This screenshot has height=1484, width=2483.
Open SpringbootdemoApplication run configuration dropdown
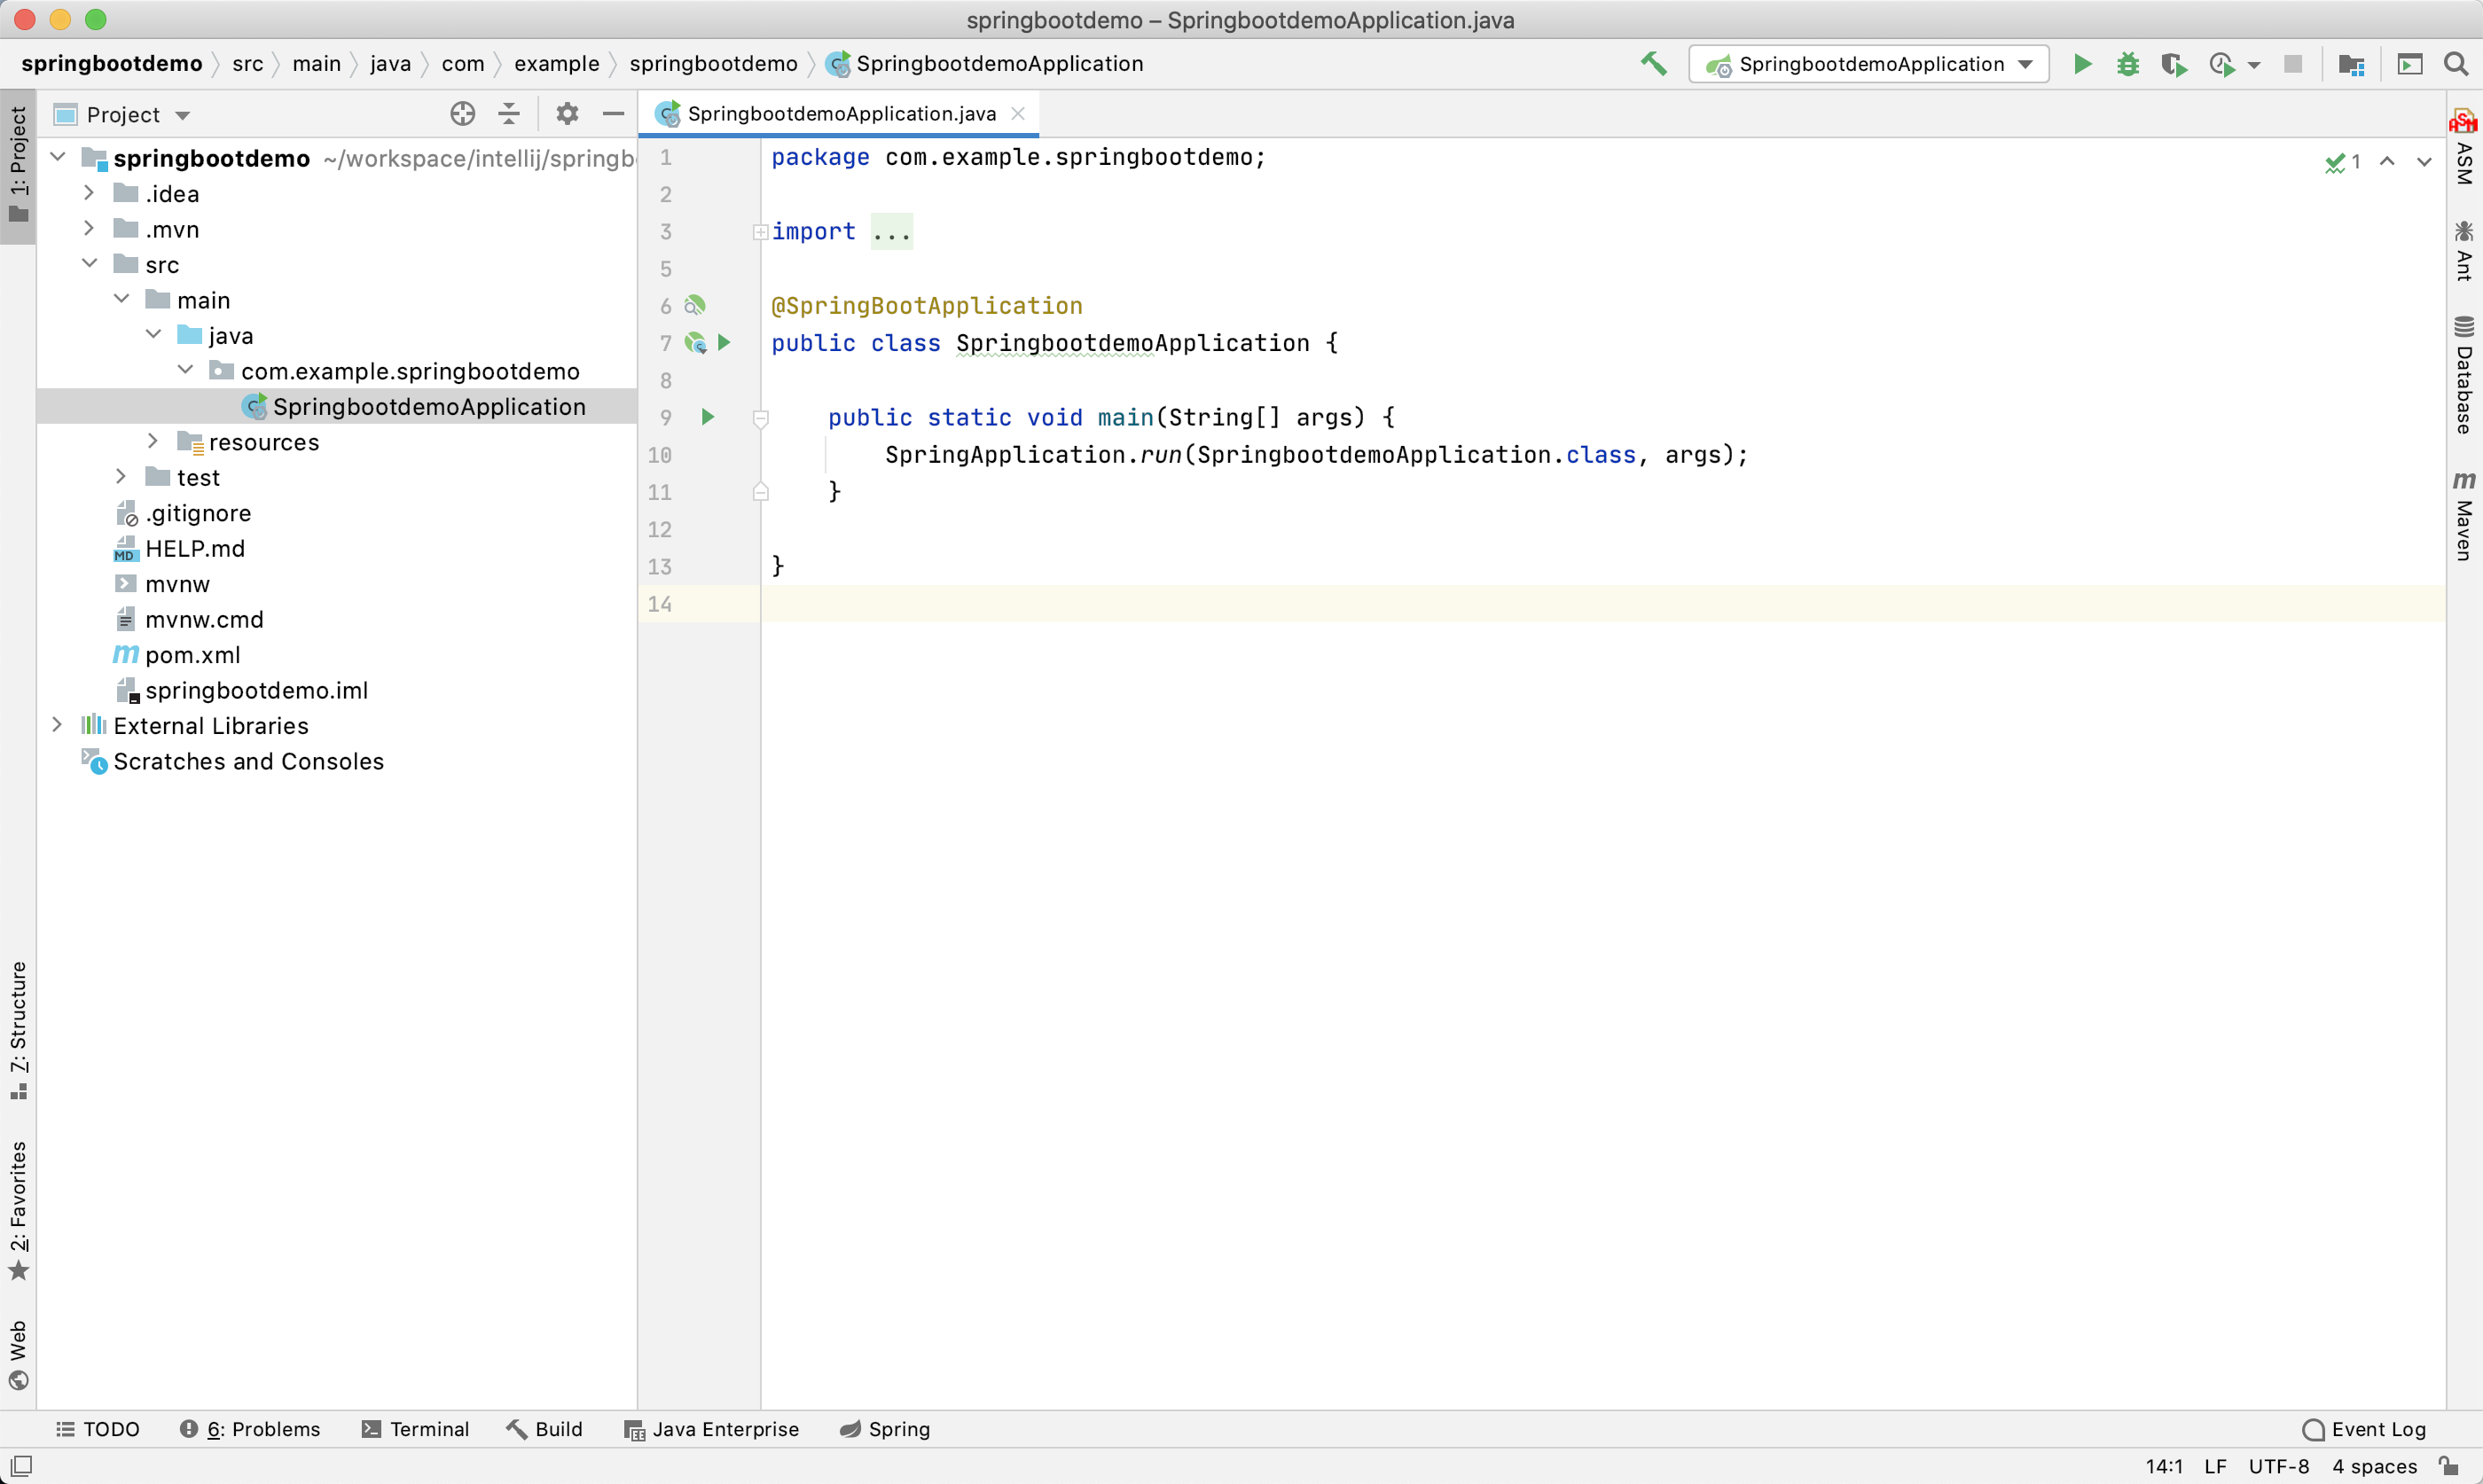1868,64
